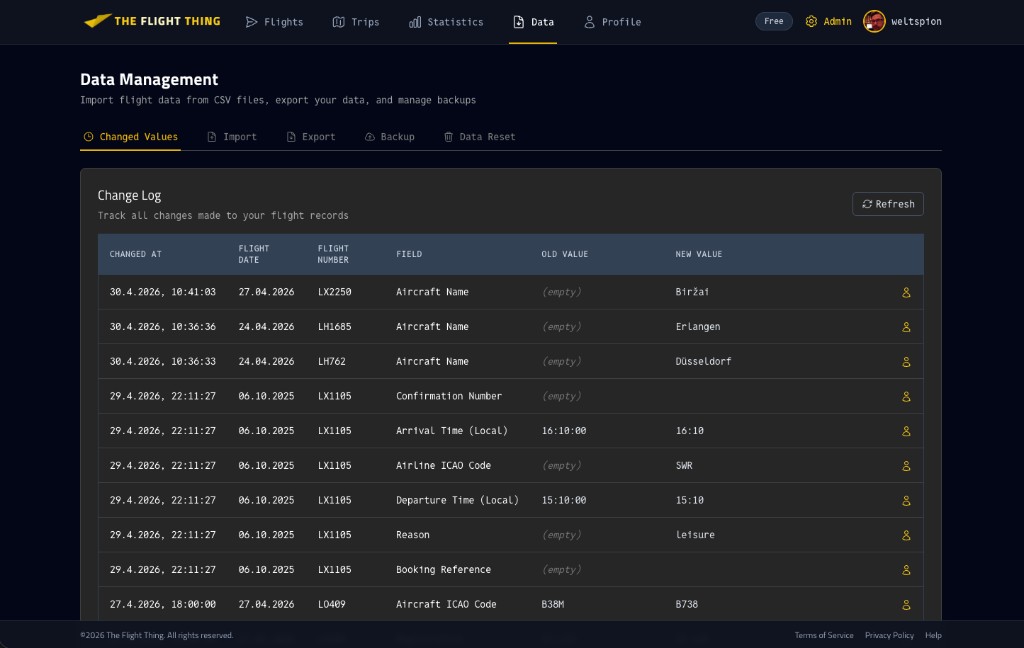
Task: Switch to the Backup sub-tab
Action: click(389, 137)
